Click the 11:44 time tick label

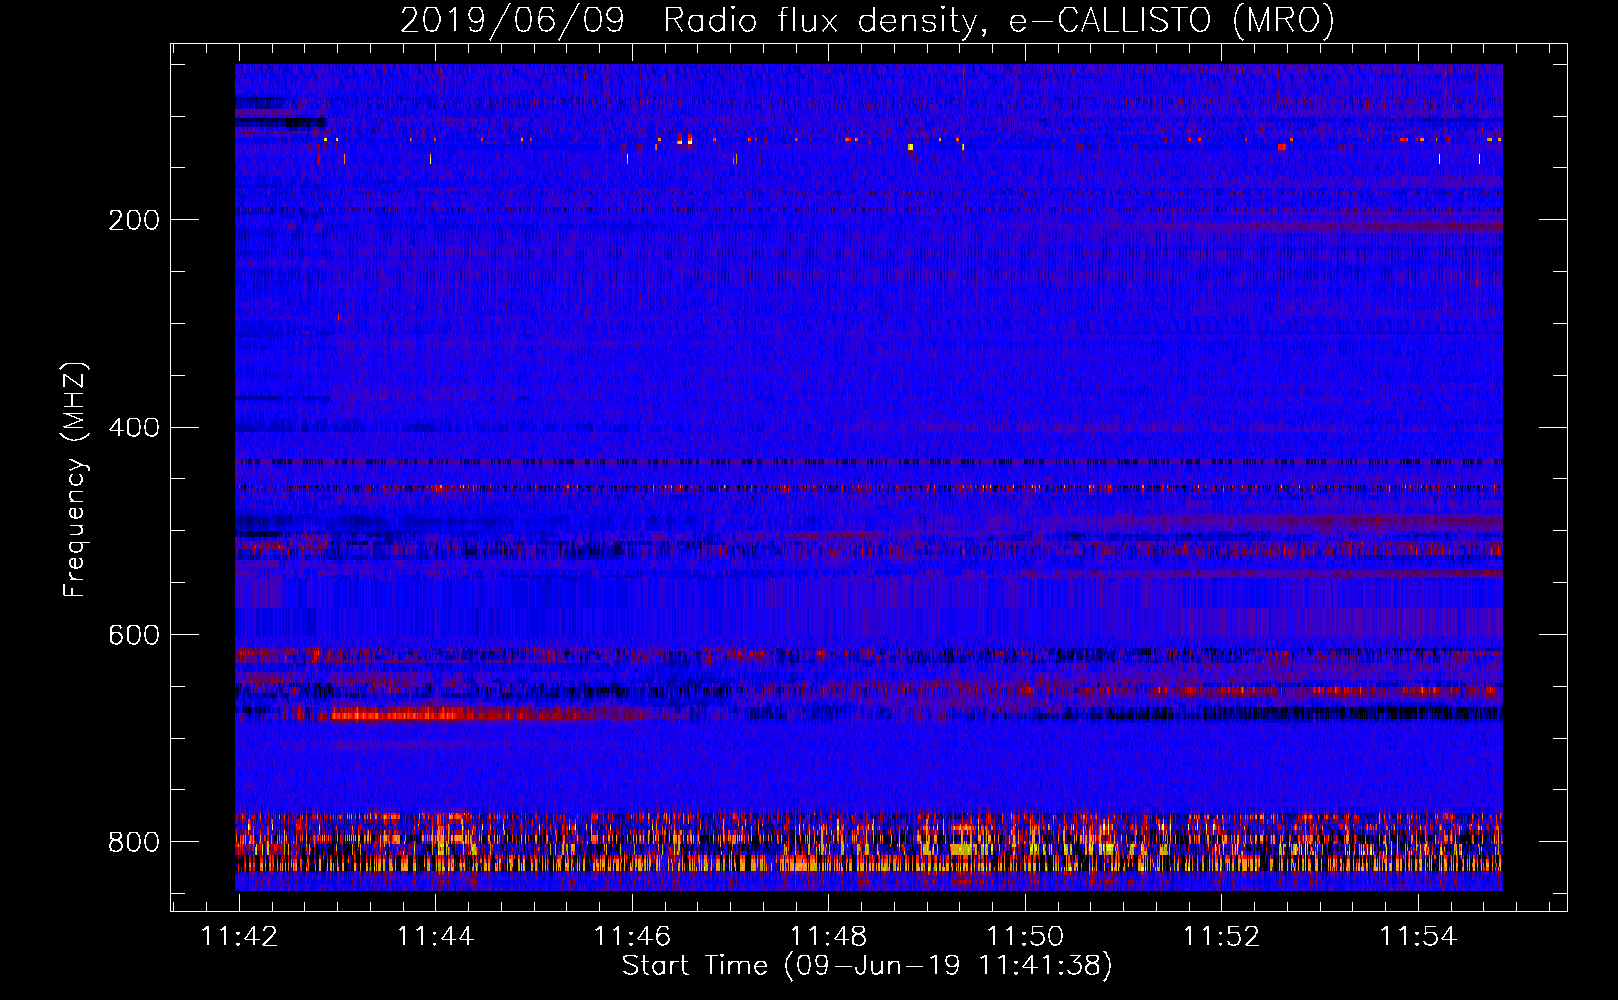tap(435, 937)
